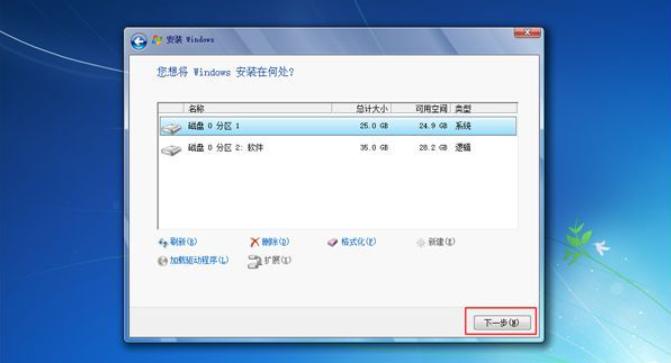671x363 pixels.
Task: Click the 加载驱动程序 disc icon
Action: point(163,261)
